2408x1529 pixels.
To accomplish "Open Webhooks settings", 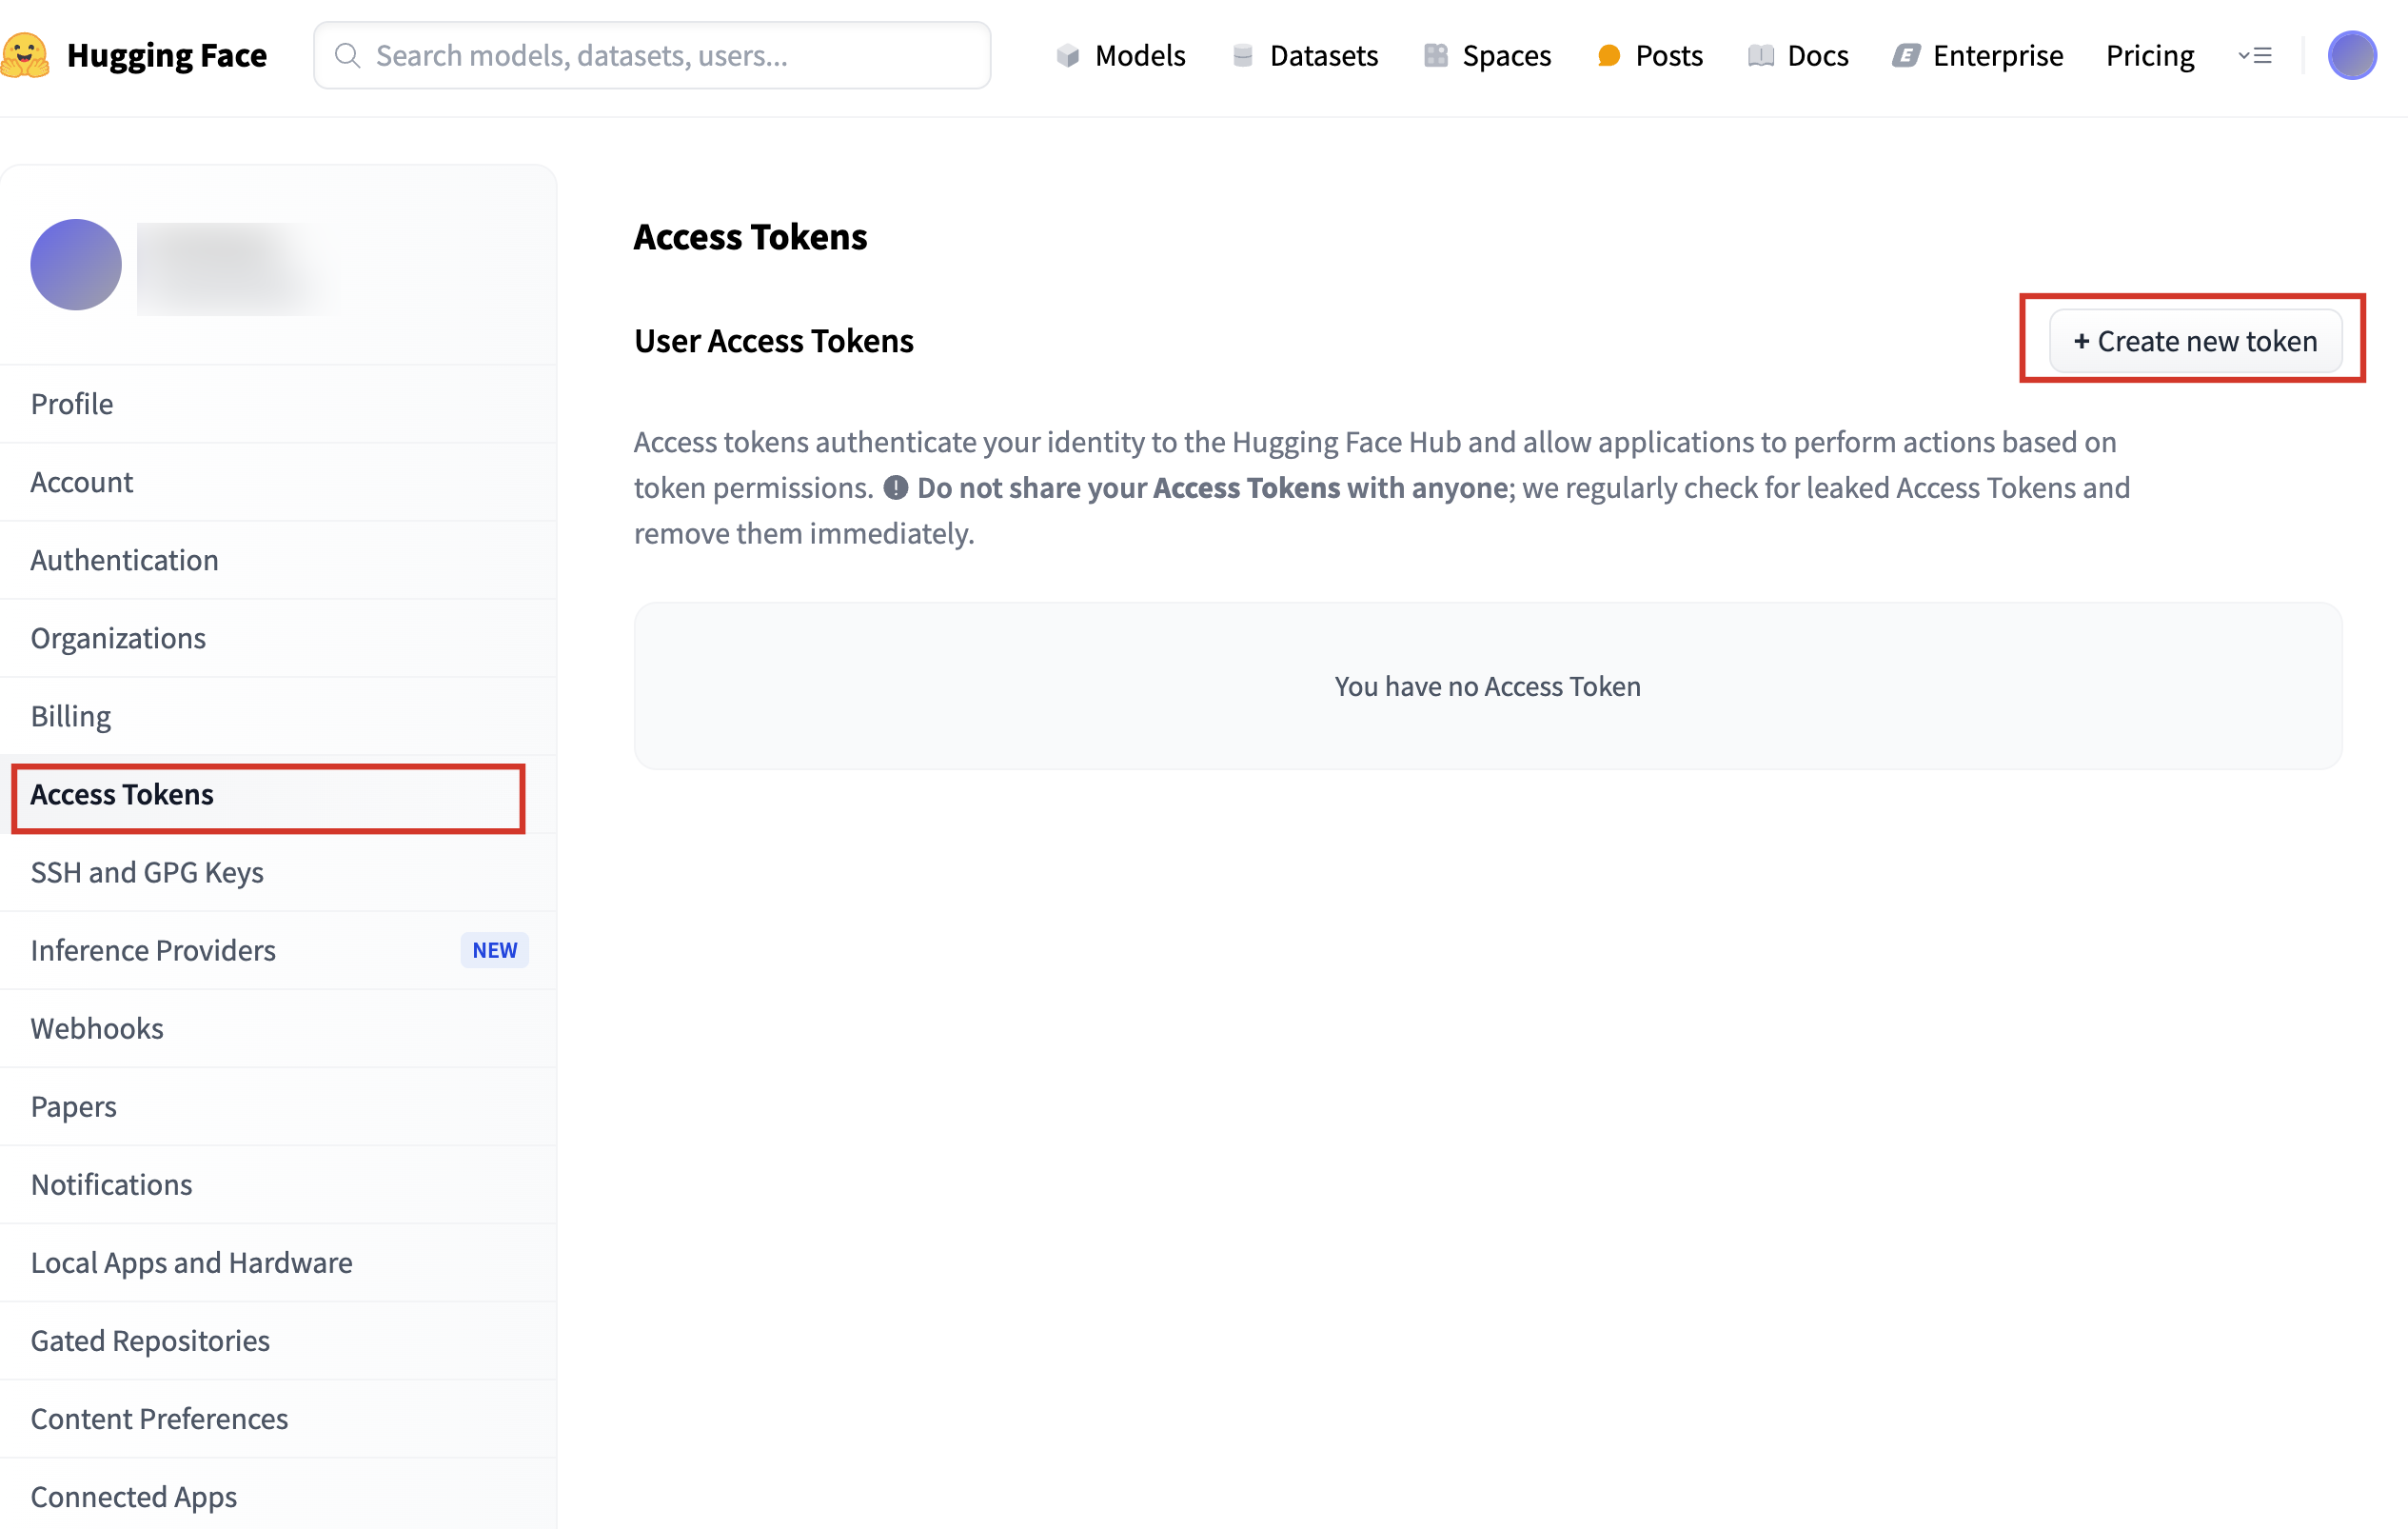I will point(278,1028).
